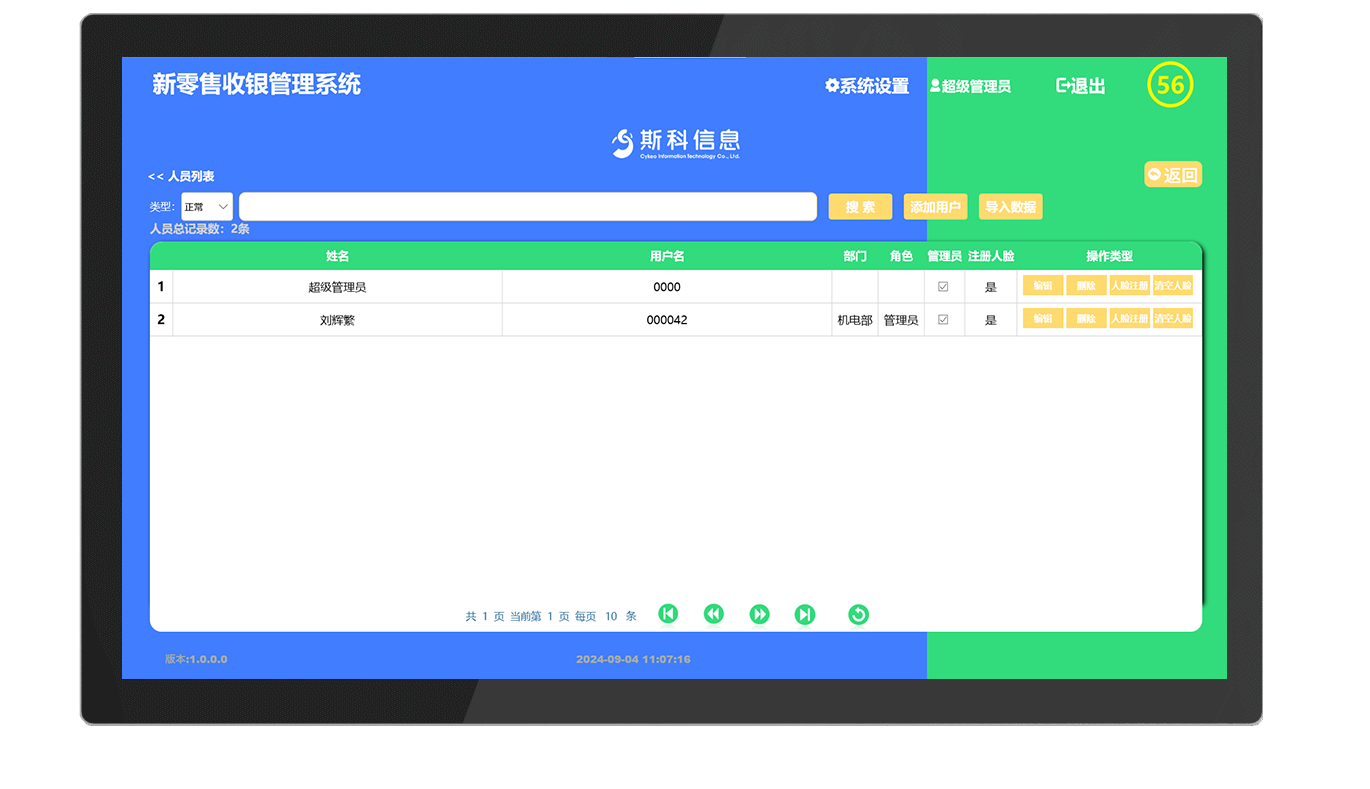Open 系统设置 system settings
The image size is (1370, 789).
coord(866,86)
